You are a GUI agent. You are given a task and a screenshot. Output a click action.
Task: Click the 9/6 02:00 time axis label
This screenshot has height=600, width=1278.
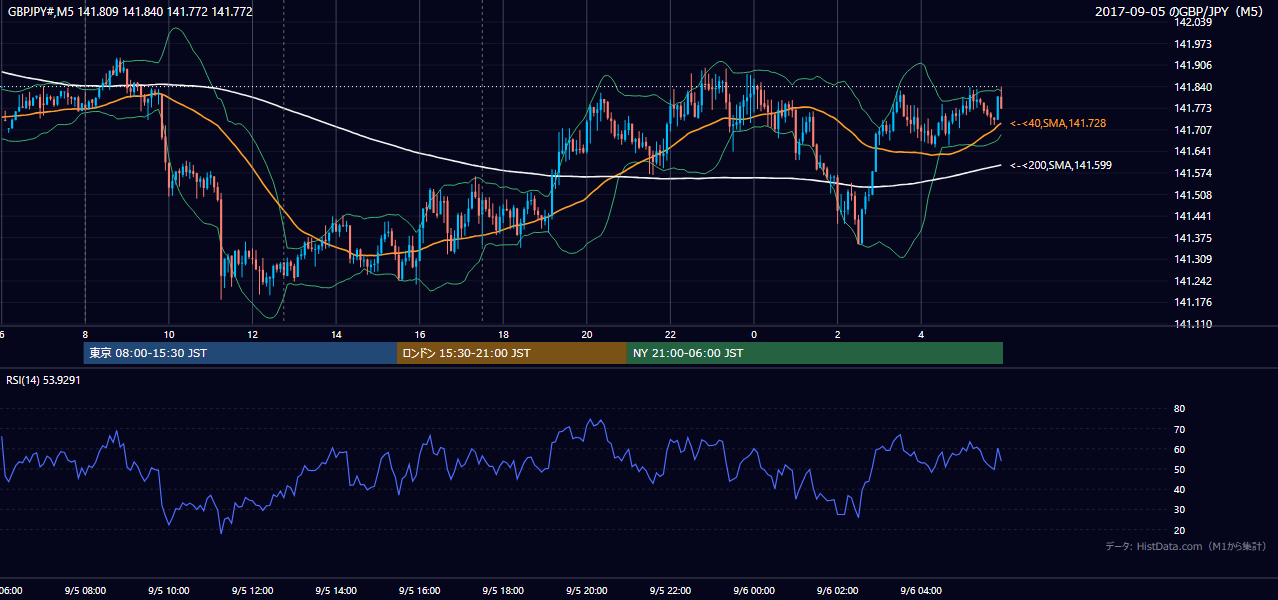(837, 591)
